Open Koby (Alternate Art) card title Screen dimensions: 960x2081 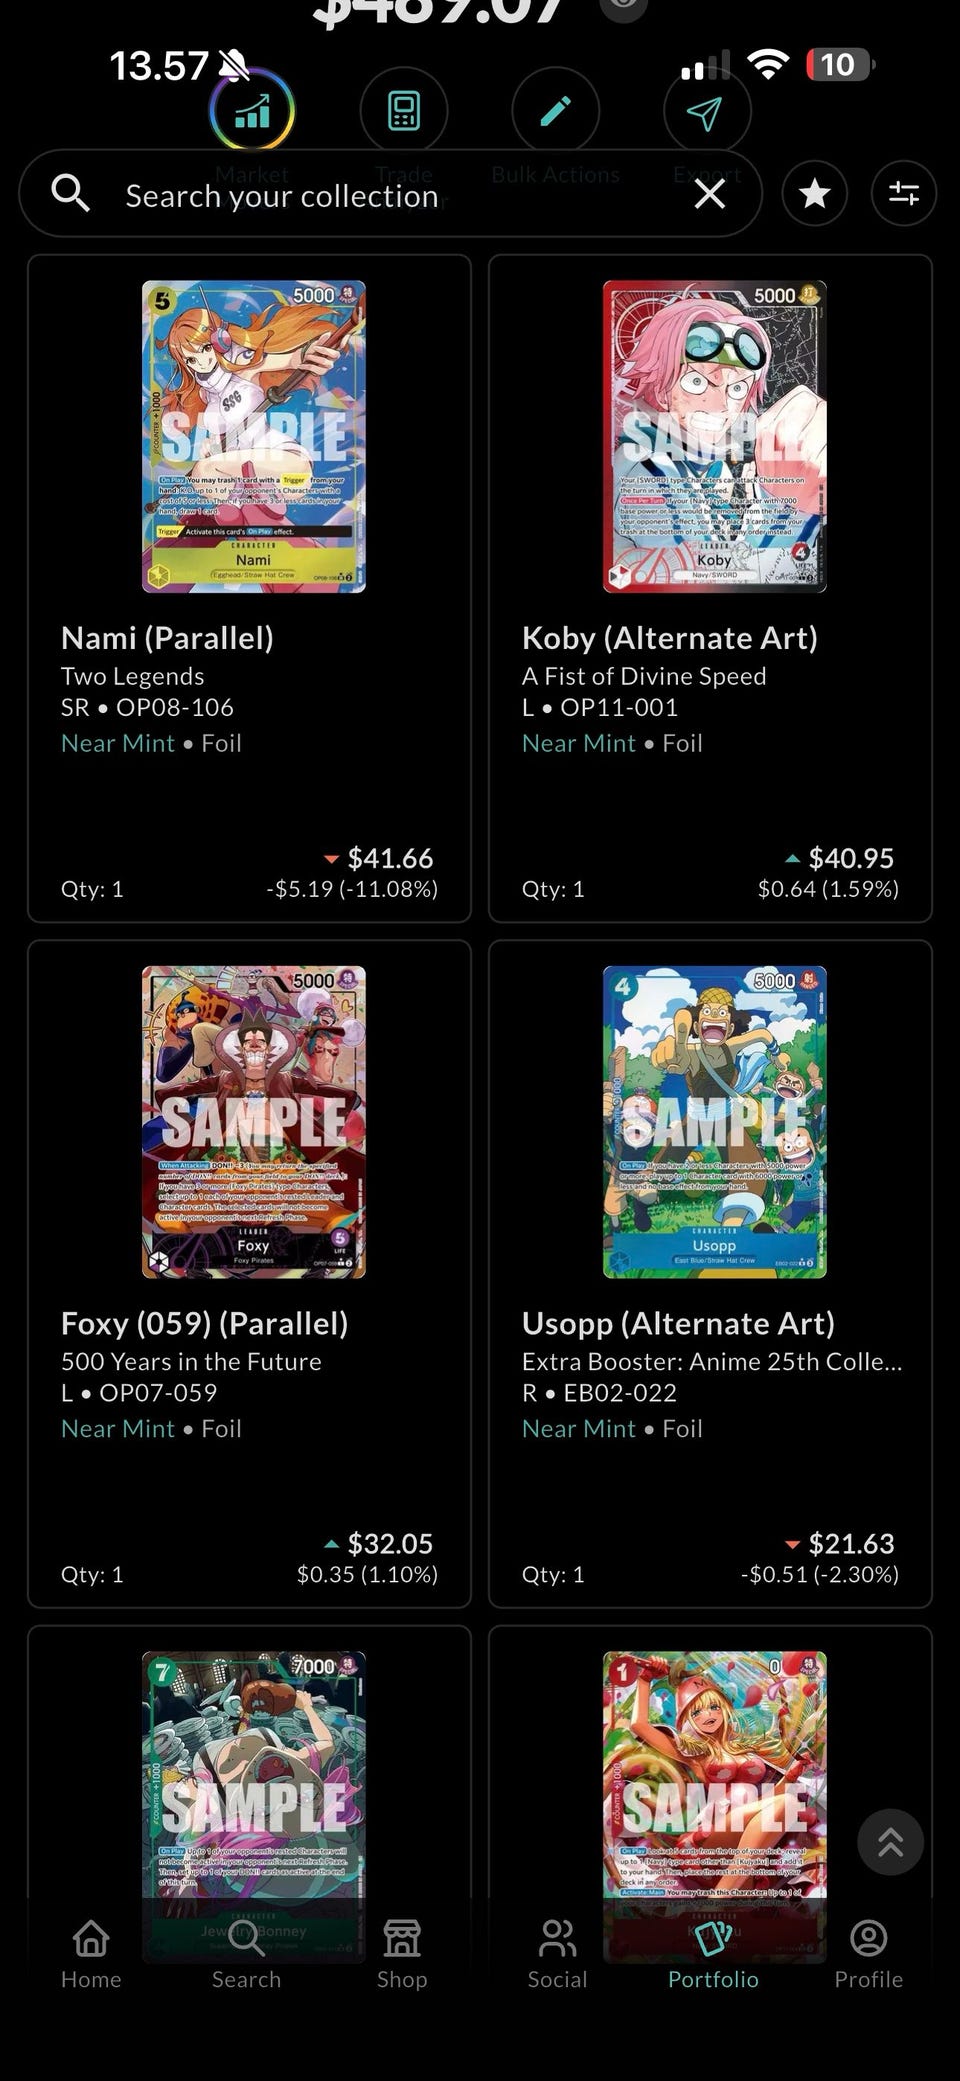pyautogui.click(x=669, y=638)
